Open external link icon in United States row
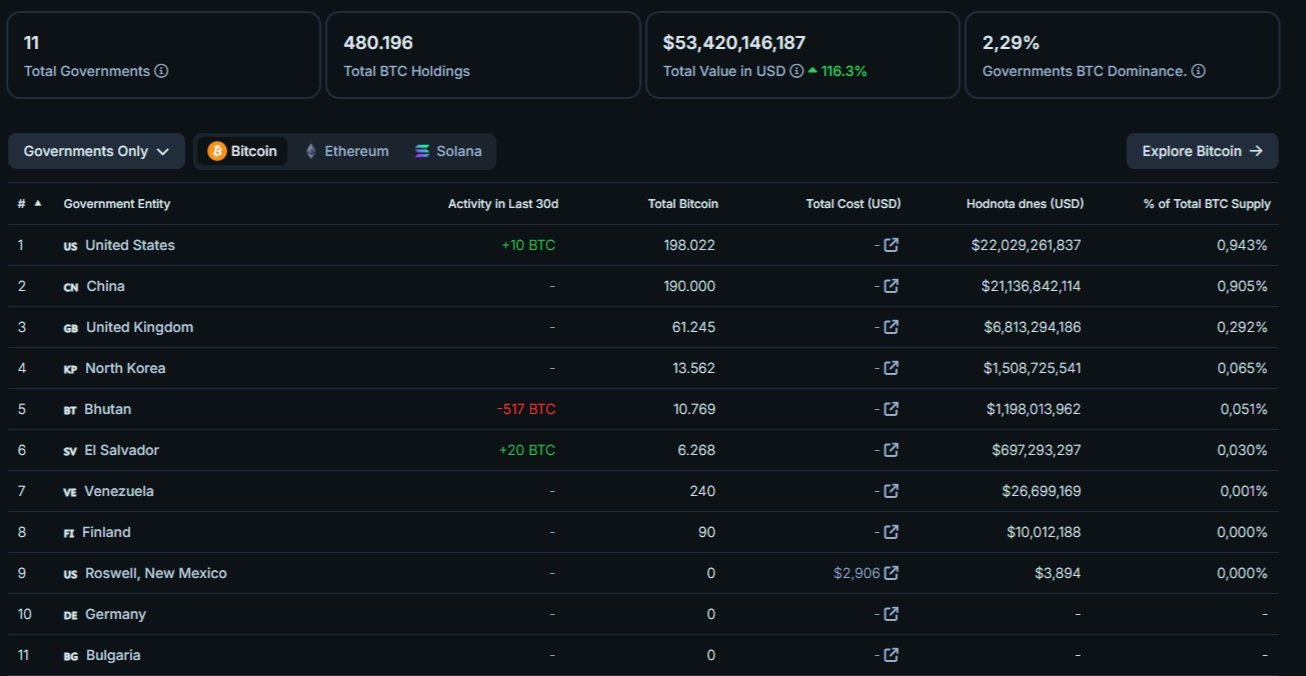 tap(891, 245)
